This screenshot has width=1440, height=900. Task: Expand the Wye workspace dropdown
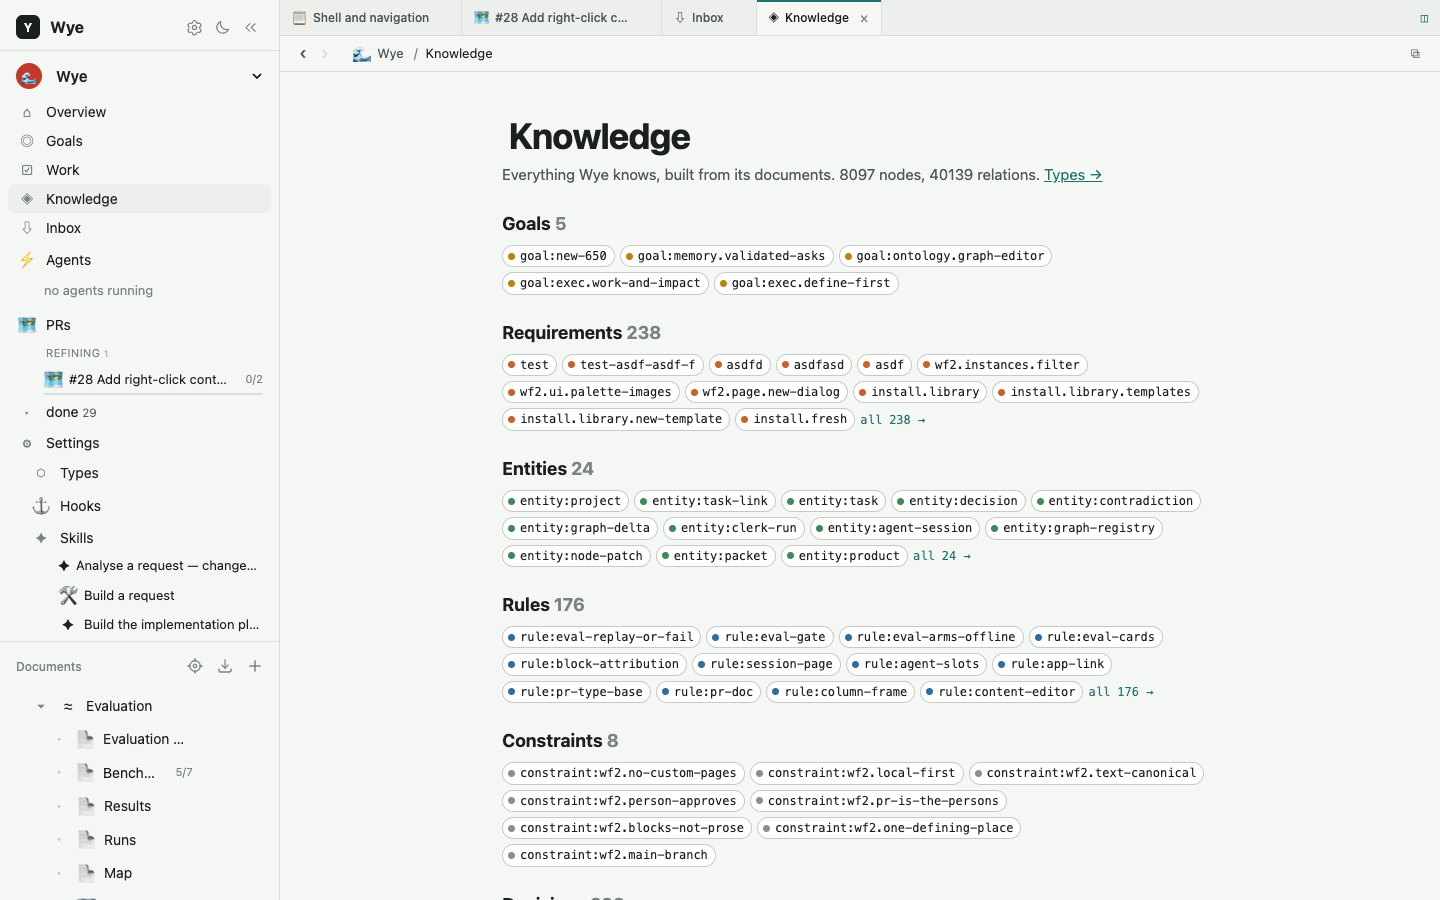257,77
